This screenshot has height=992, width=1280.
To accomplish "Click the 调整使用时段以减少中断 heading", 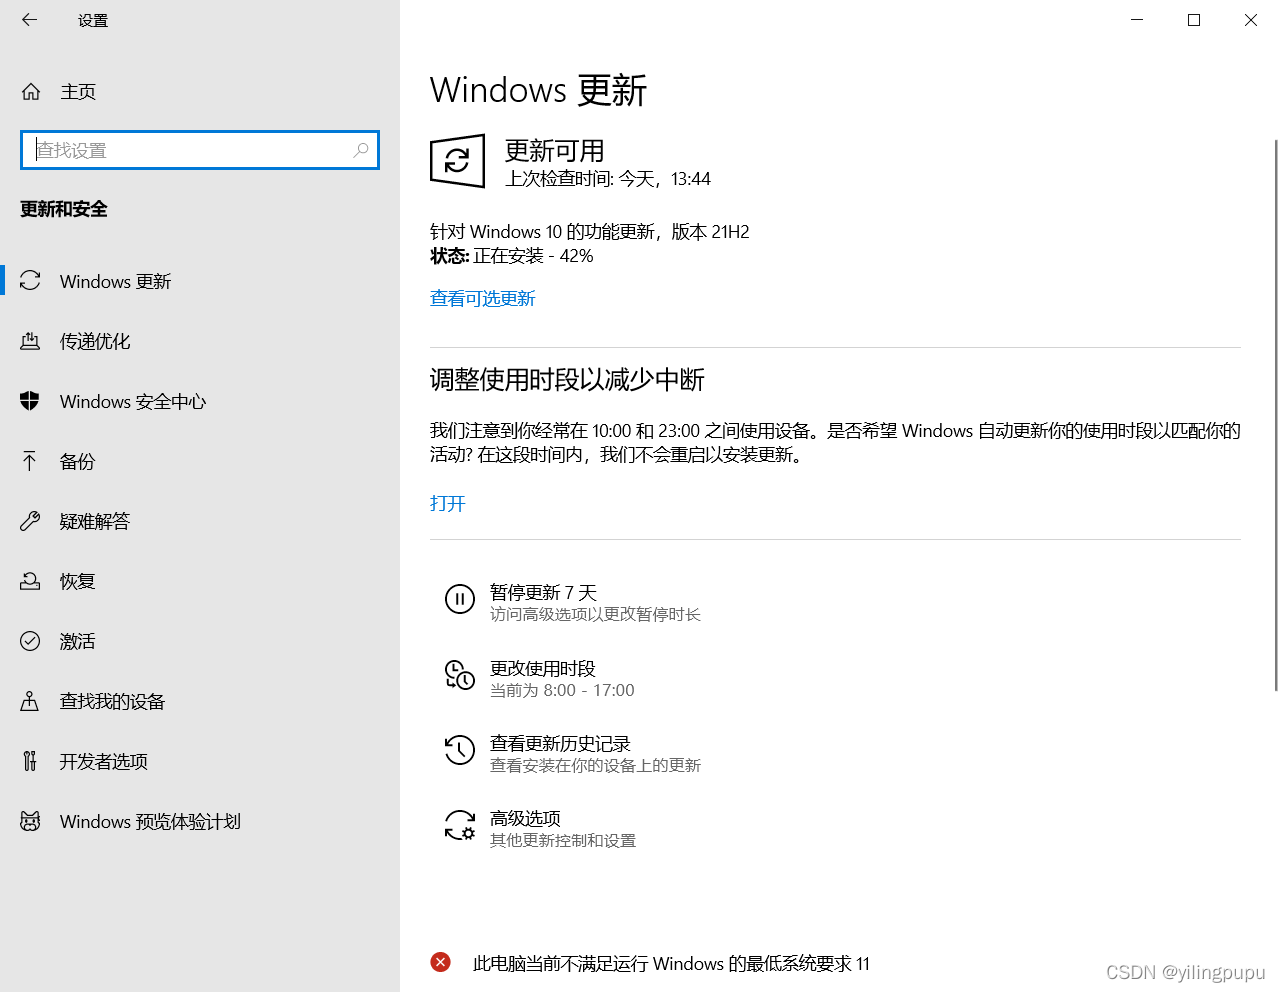I will click(567, 380).
